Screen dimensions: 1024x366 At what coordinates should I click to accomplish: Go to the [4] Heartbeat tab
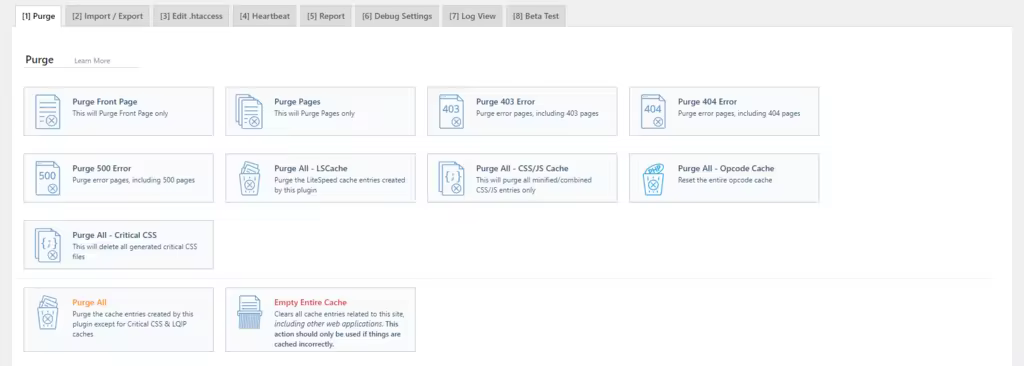pyautogui.click(x=264, y=16)
